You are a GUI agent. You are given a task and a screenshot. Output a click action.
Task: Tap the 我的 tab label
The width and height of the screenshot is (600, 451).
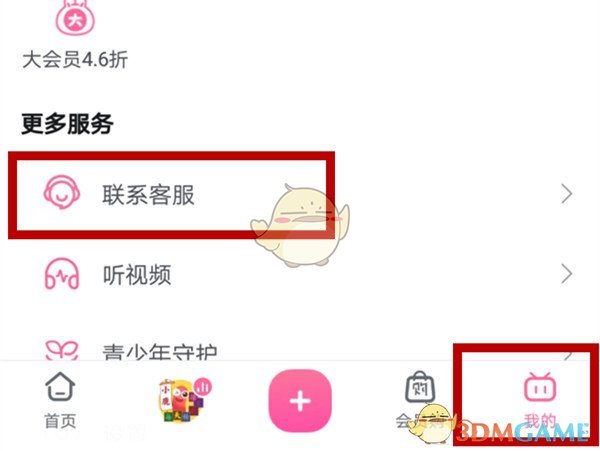[x=540, y=421]
